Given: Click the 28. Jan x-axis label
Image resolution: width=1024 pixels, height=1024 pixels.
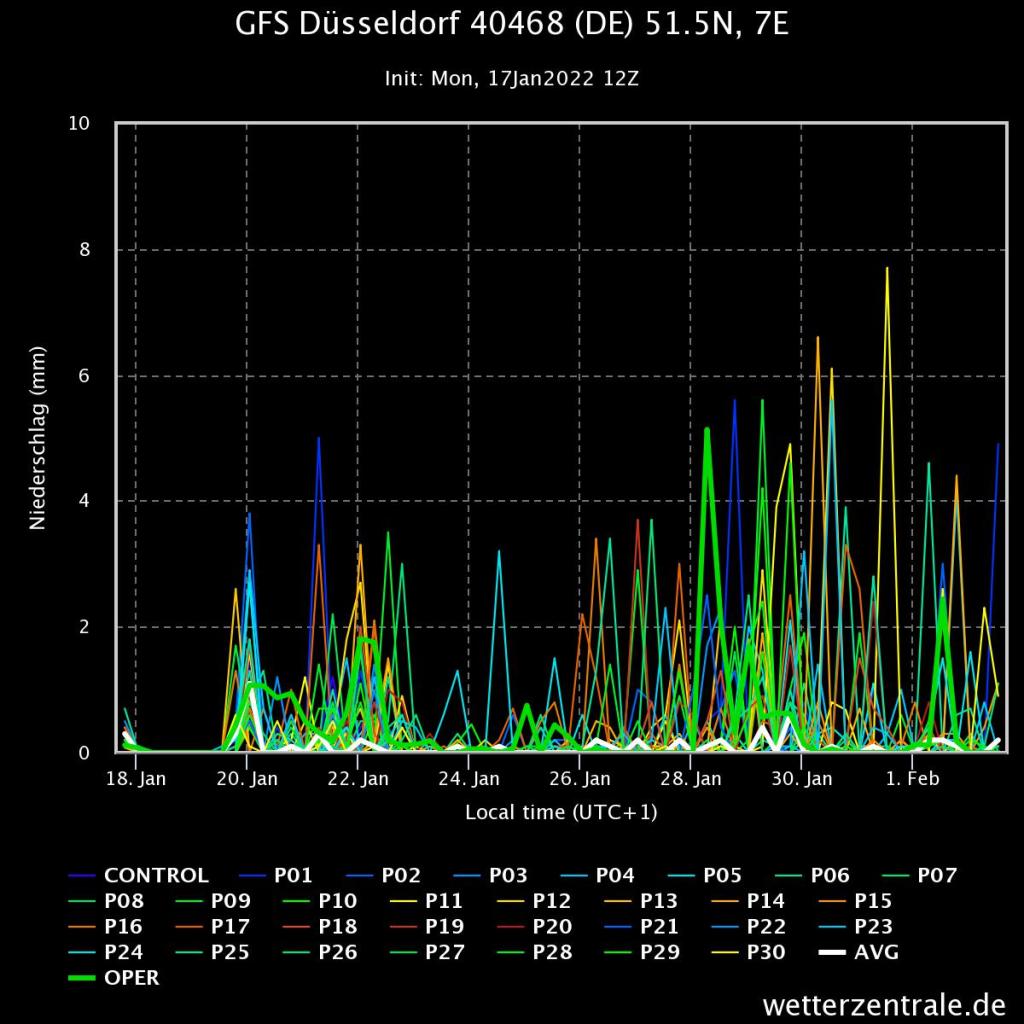Looking at the screenshot, I should (690, 778).
